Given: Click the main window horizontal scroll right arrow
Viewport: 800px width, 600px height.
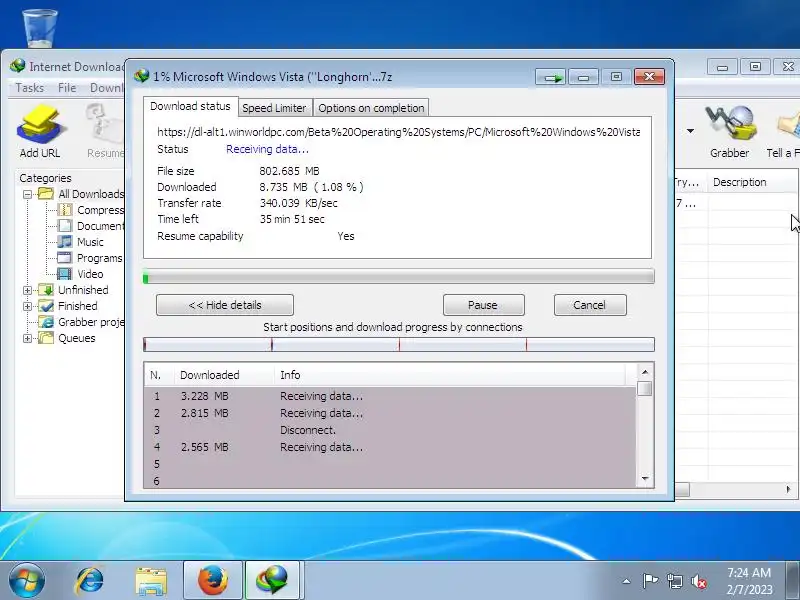Looking at the screenshot, I should point(788,489).
